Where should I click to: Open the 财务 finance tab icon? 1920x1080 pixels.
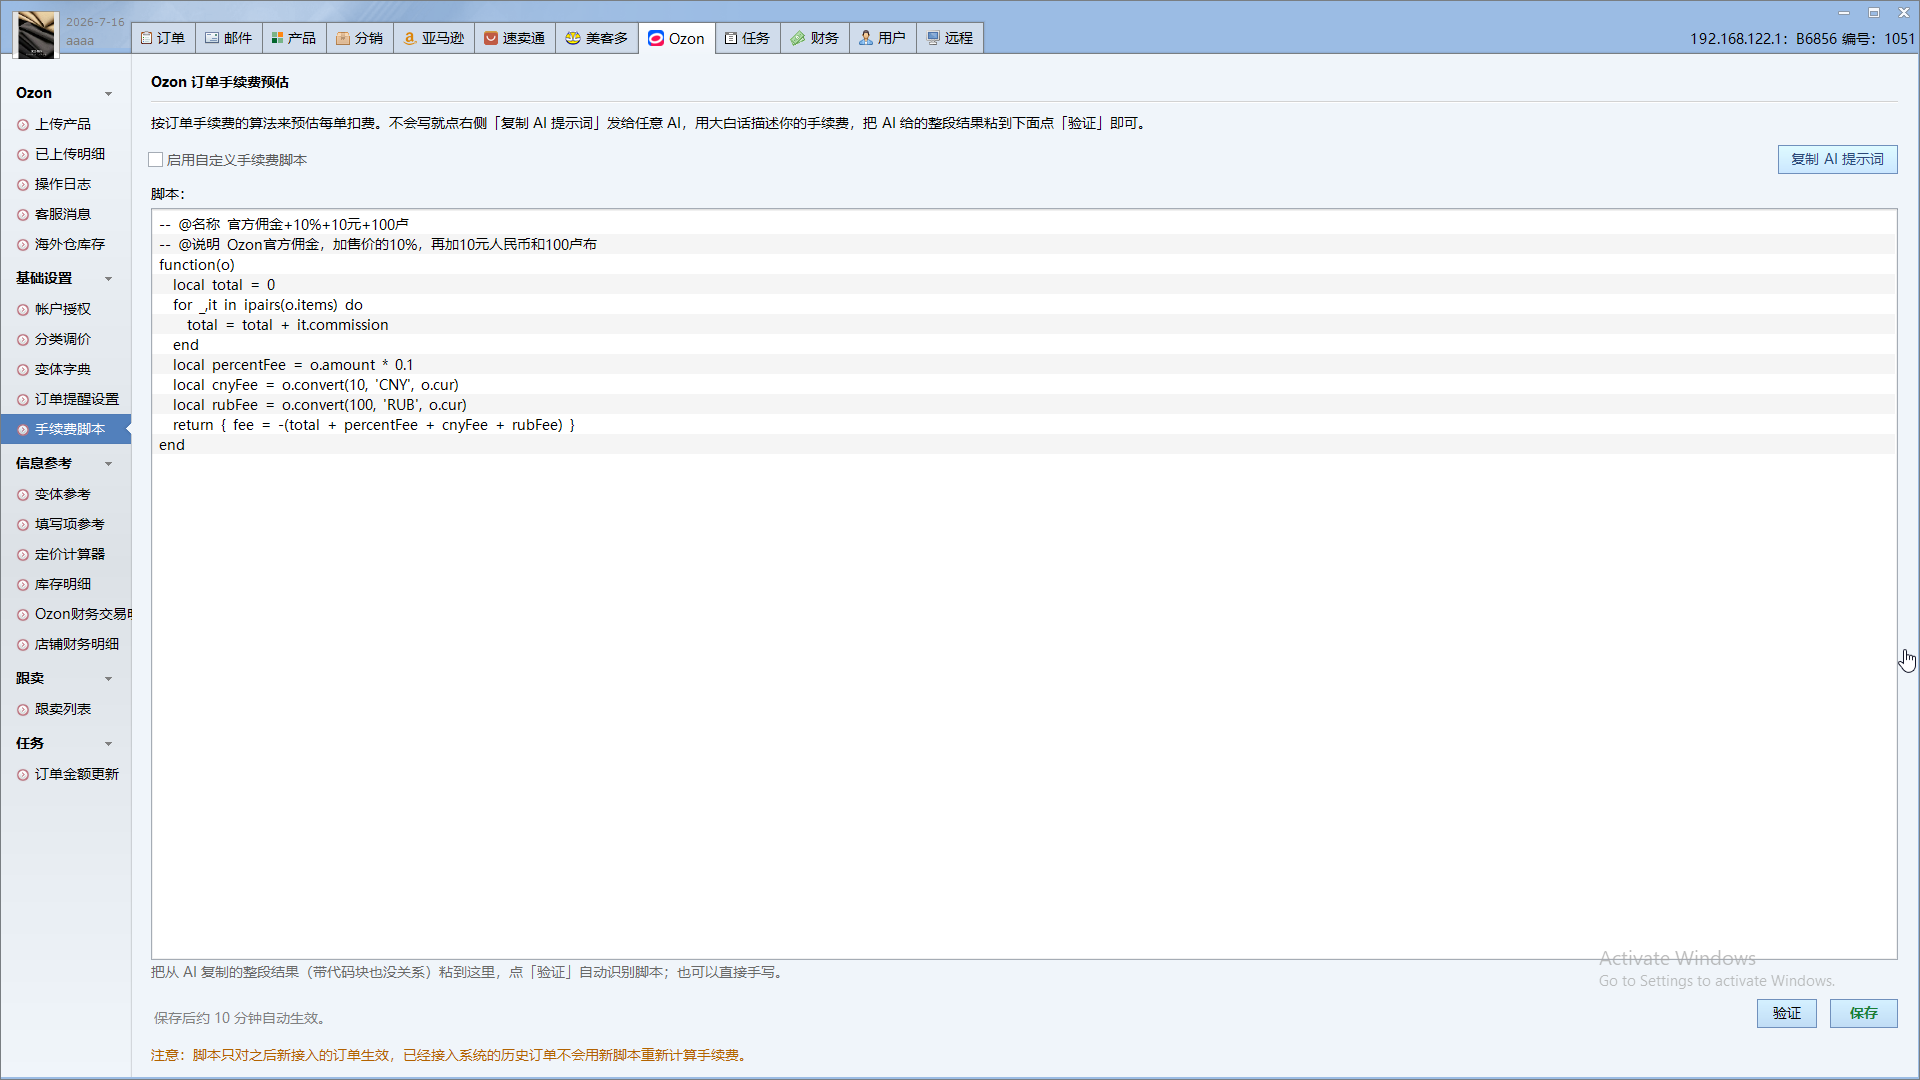798,38
